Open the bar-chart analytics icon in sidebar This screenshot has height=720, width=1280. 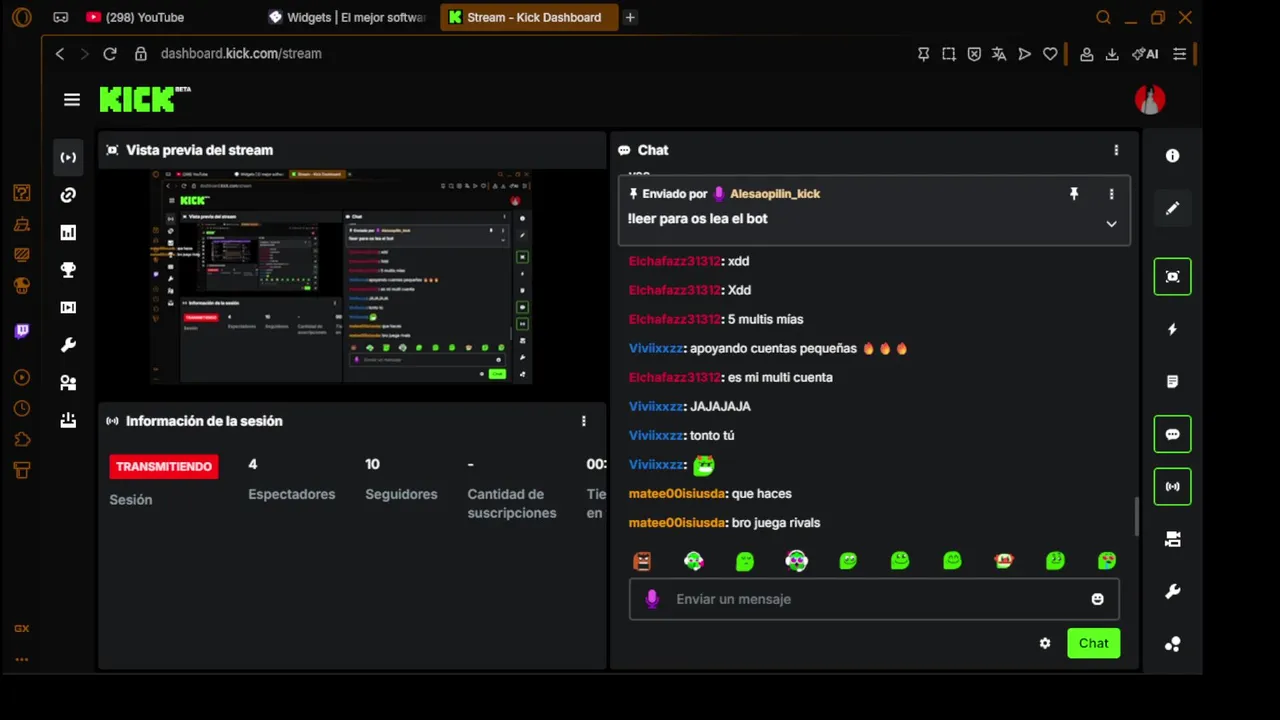(x=68, y=232)
